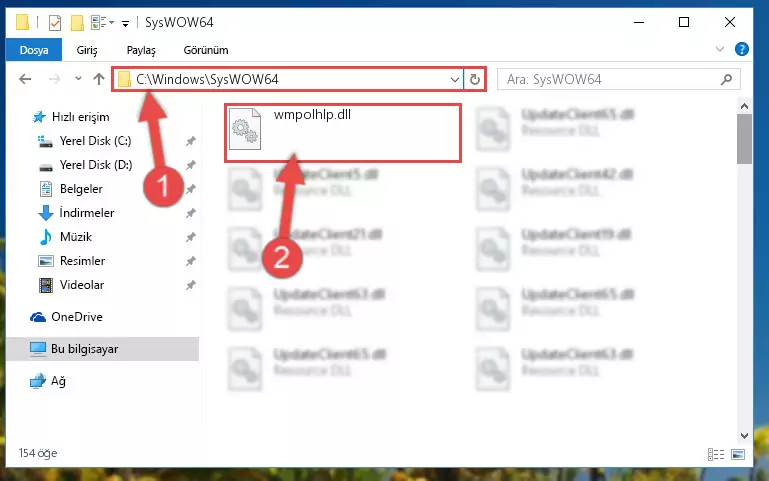
Task: Open the Görünüm ribbon tab
Action: tap(206, 50)
